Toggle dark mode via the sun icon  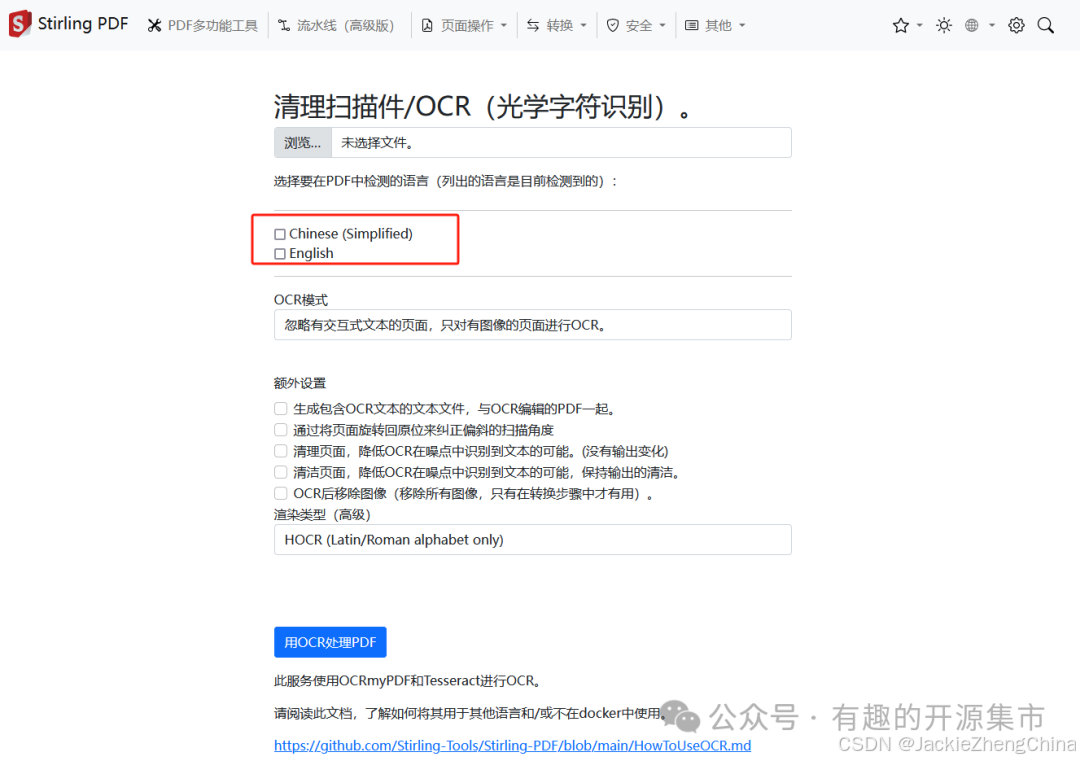pos(944,25)
